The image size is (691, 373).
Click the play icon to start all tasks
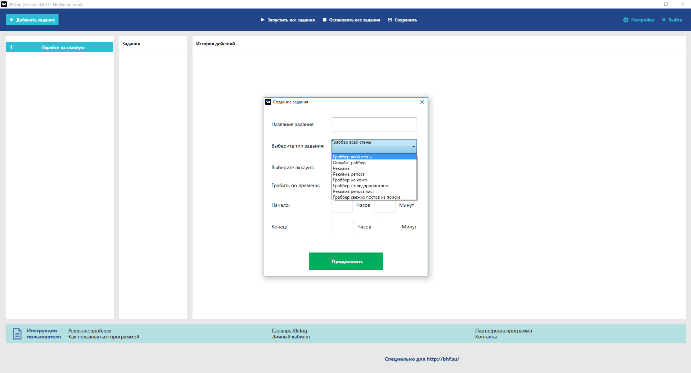pyautogui.click(x=262, y=20)
